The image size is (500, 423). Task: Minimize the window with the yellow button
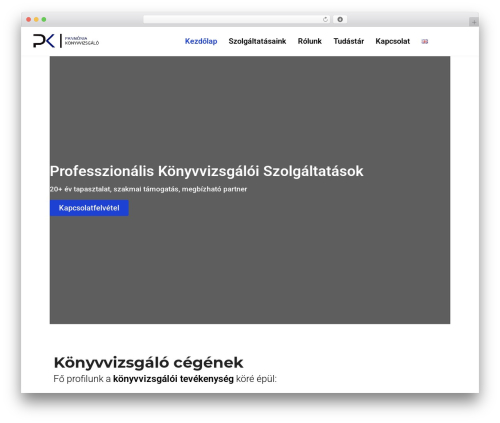tap(36, 19)
